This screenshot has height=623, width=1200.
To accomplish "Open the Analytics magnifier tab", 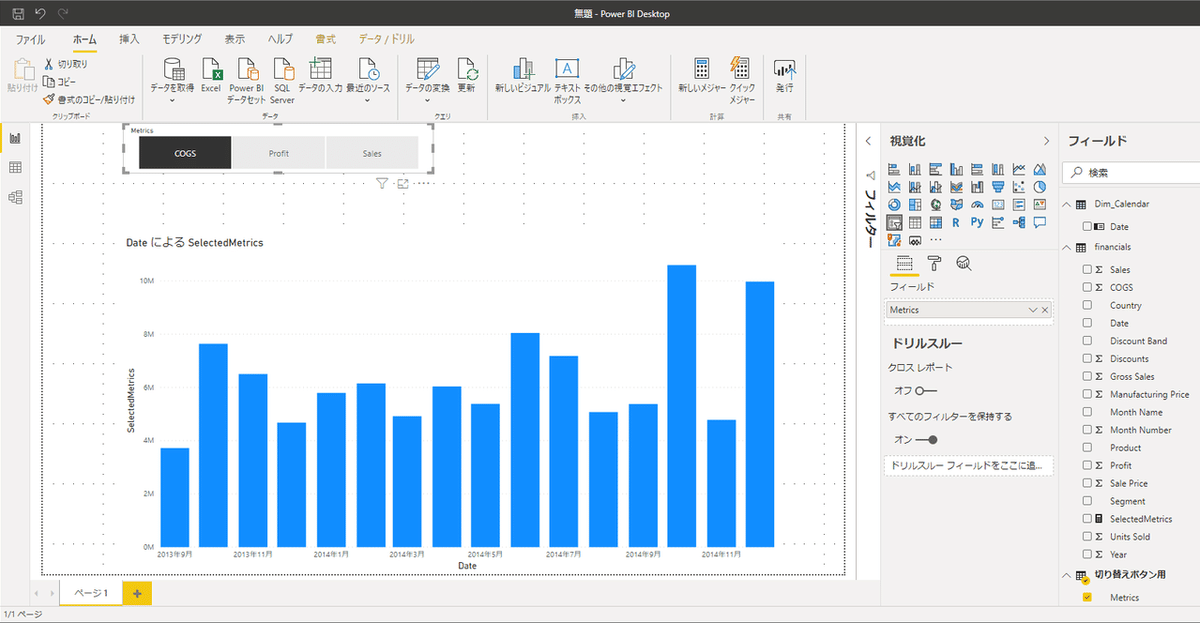I will tap(964, 264).
